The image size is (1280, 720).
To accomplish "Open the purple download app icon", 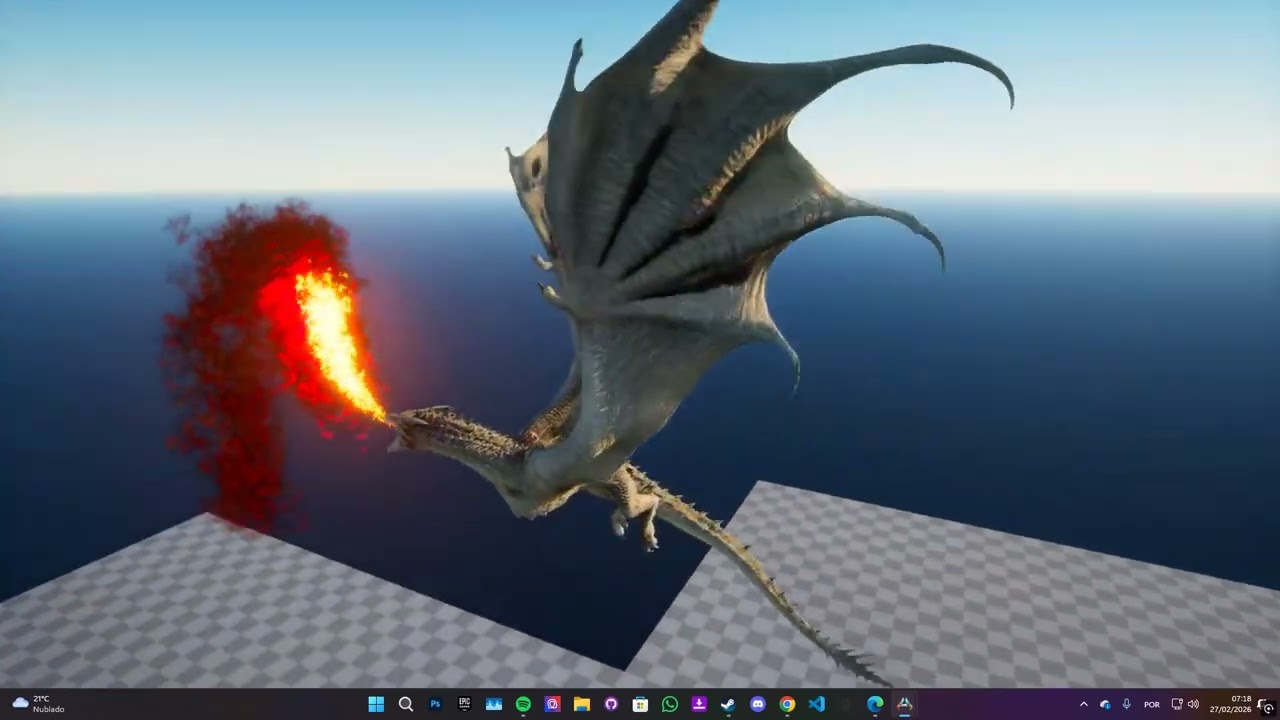I will [699, 704].
